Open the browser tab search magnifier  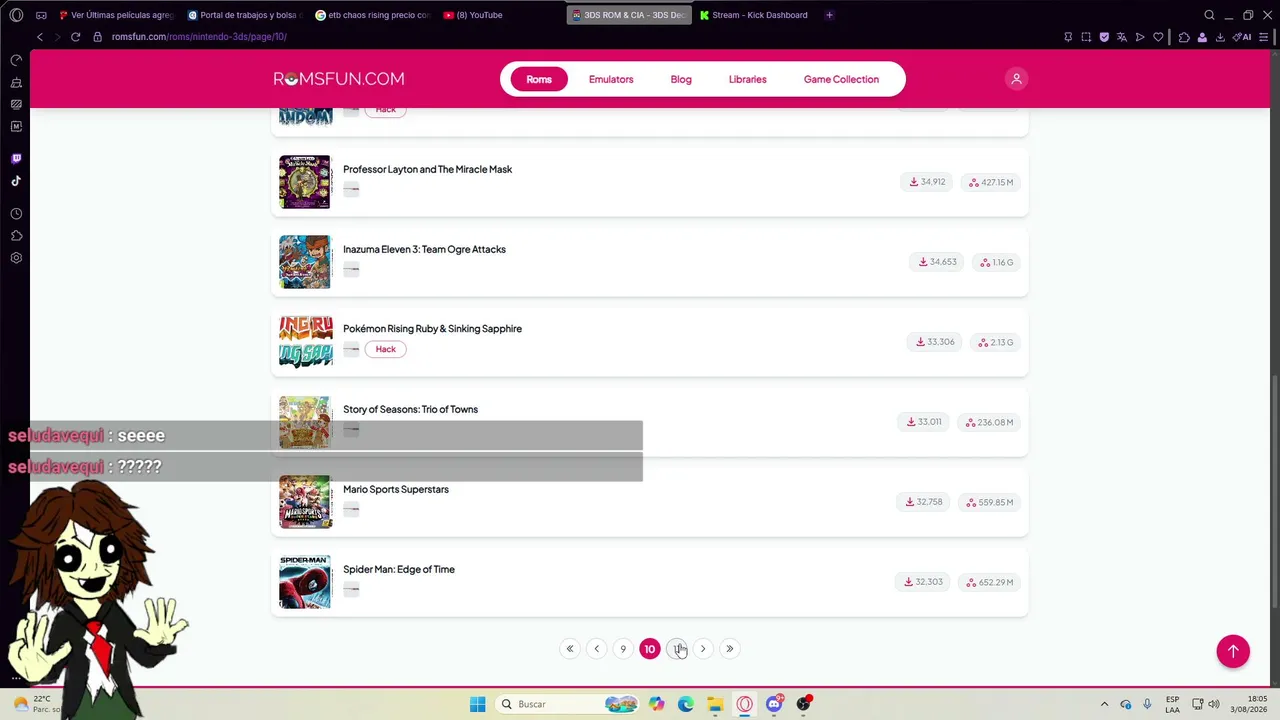pos(1209,15)
